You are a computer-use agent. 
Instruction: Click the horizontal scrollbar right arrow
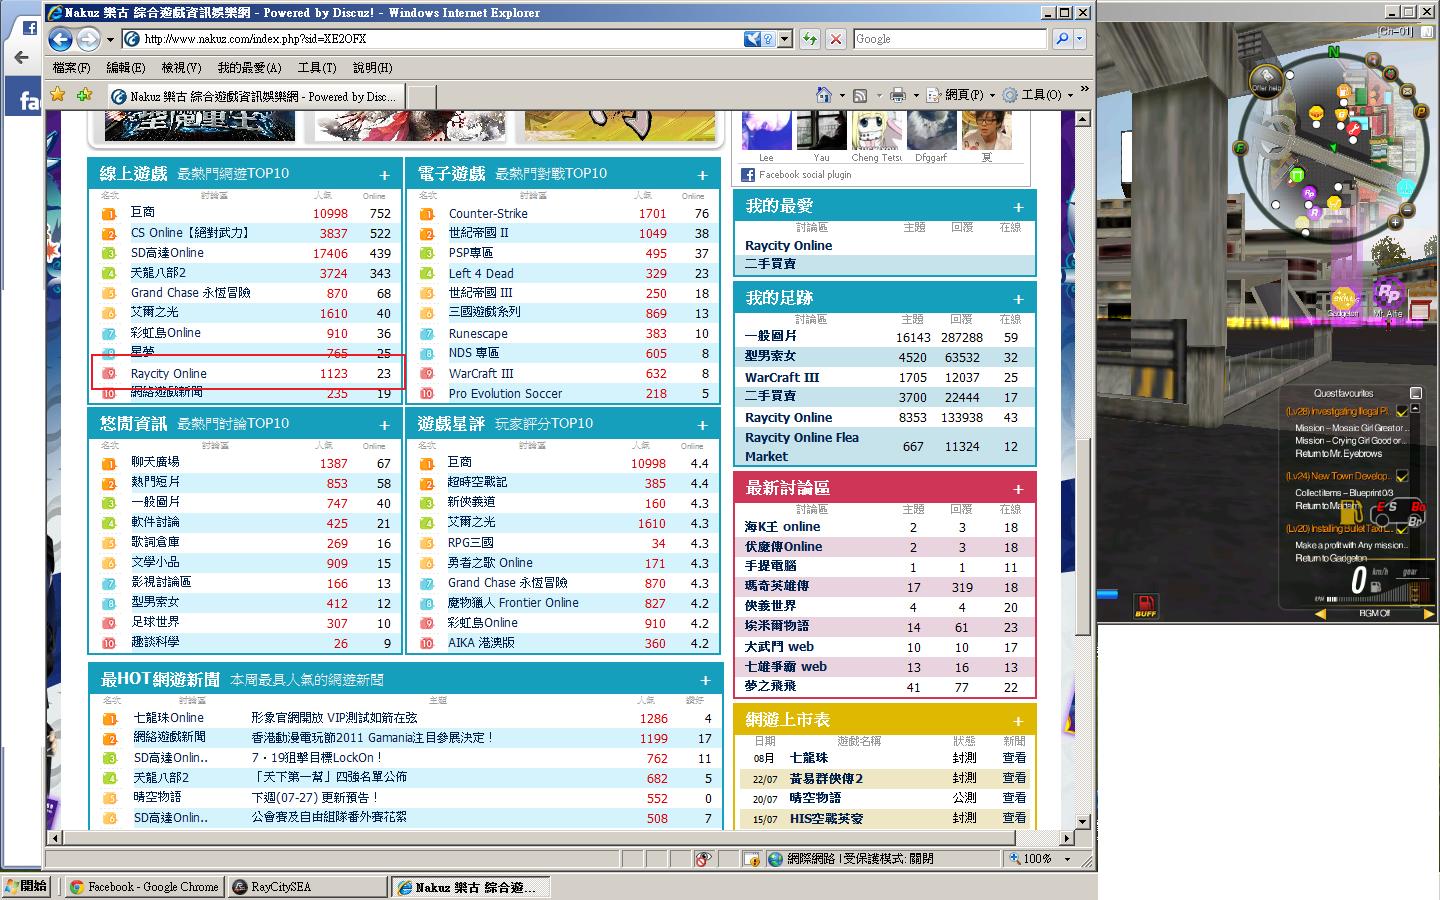pyautogui.click(x=1068, y=838)
